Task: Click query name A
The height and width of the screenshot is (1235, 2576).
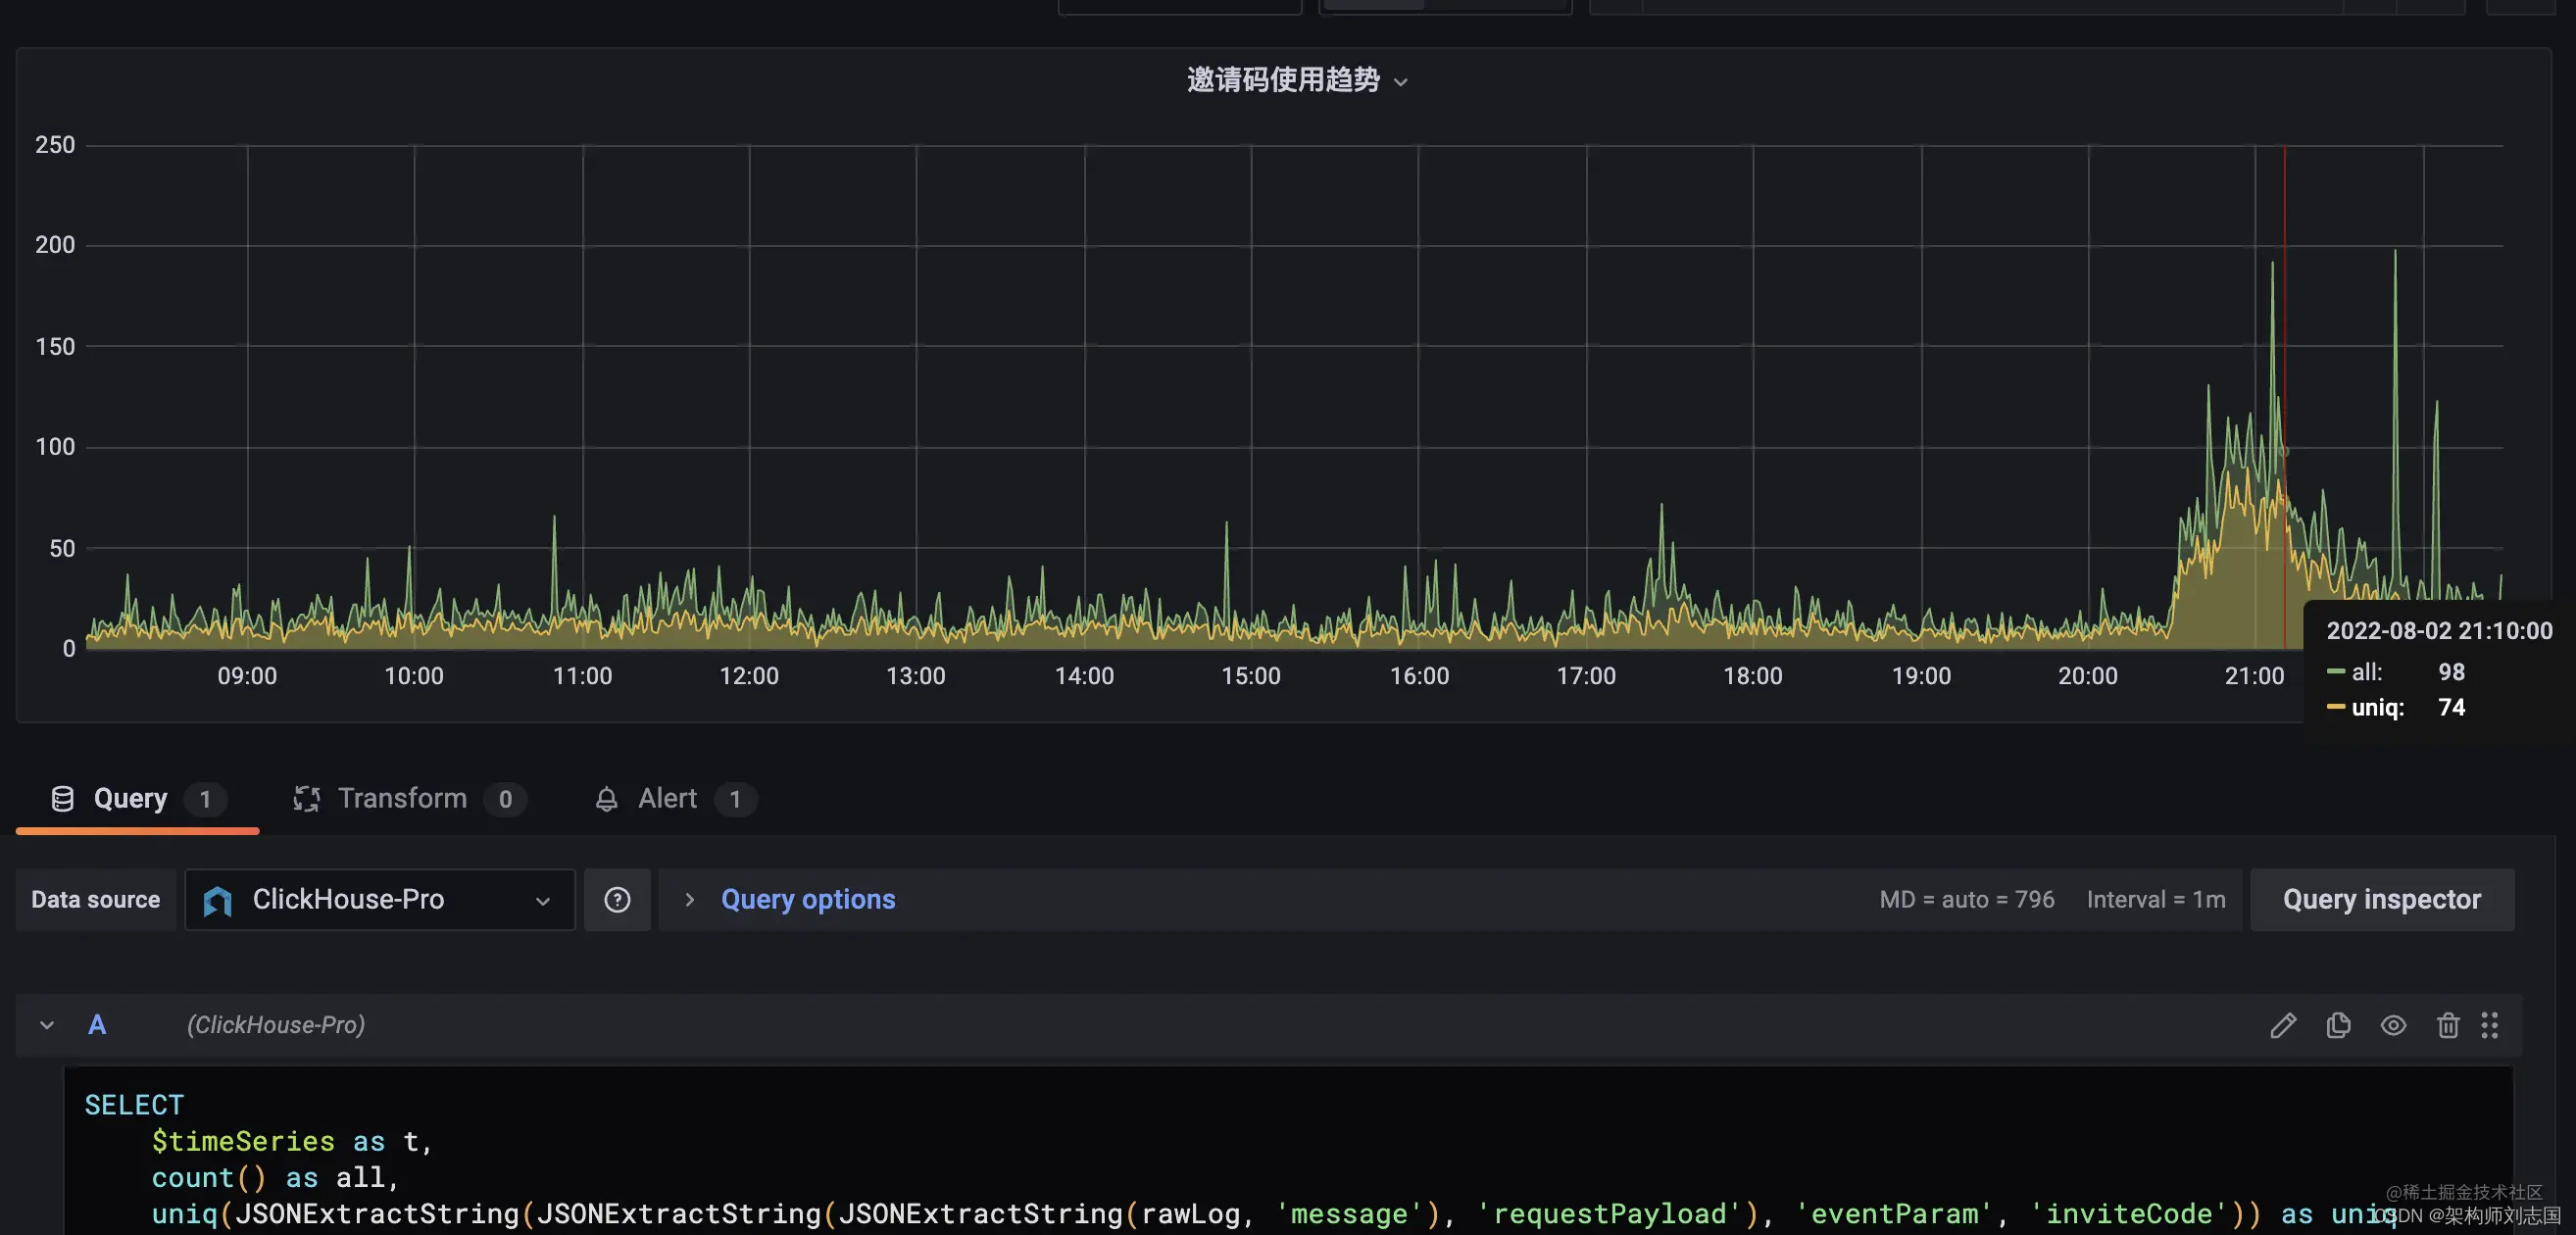Action: pos(97,1025)
